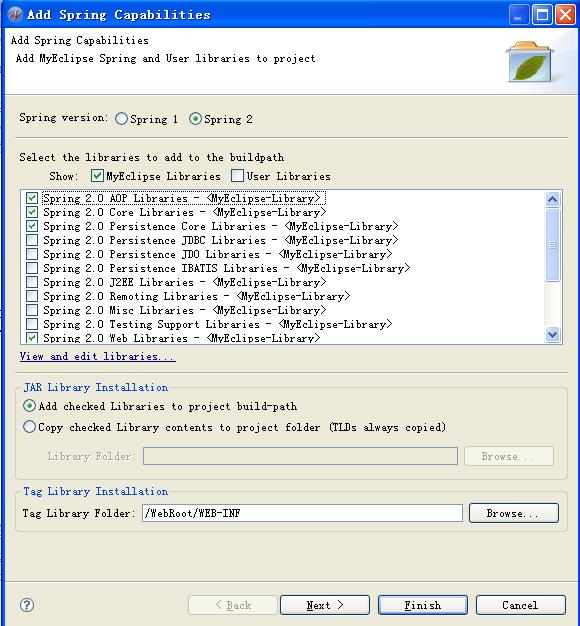Screen dimensions: 580x626
Task: Choose Copy checked Library contents option
Action: coord(29,427)
